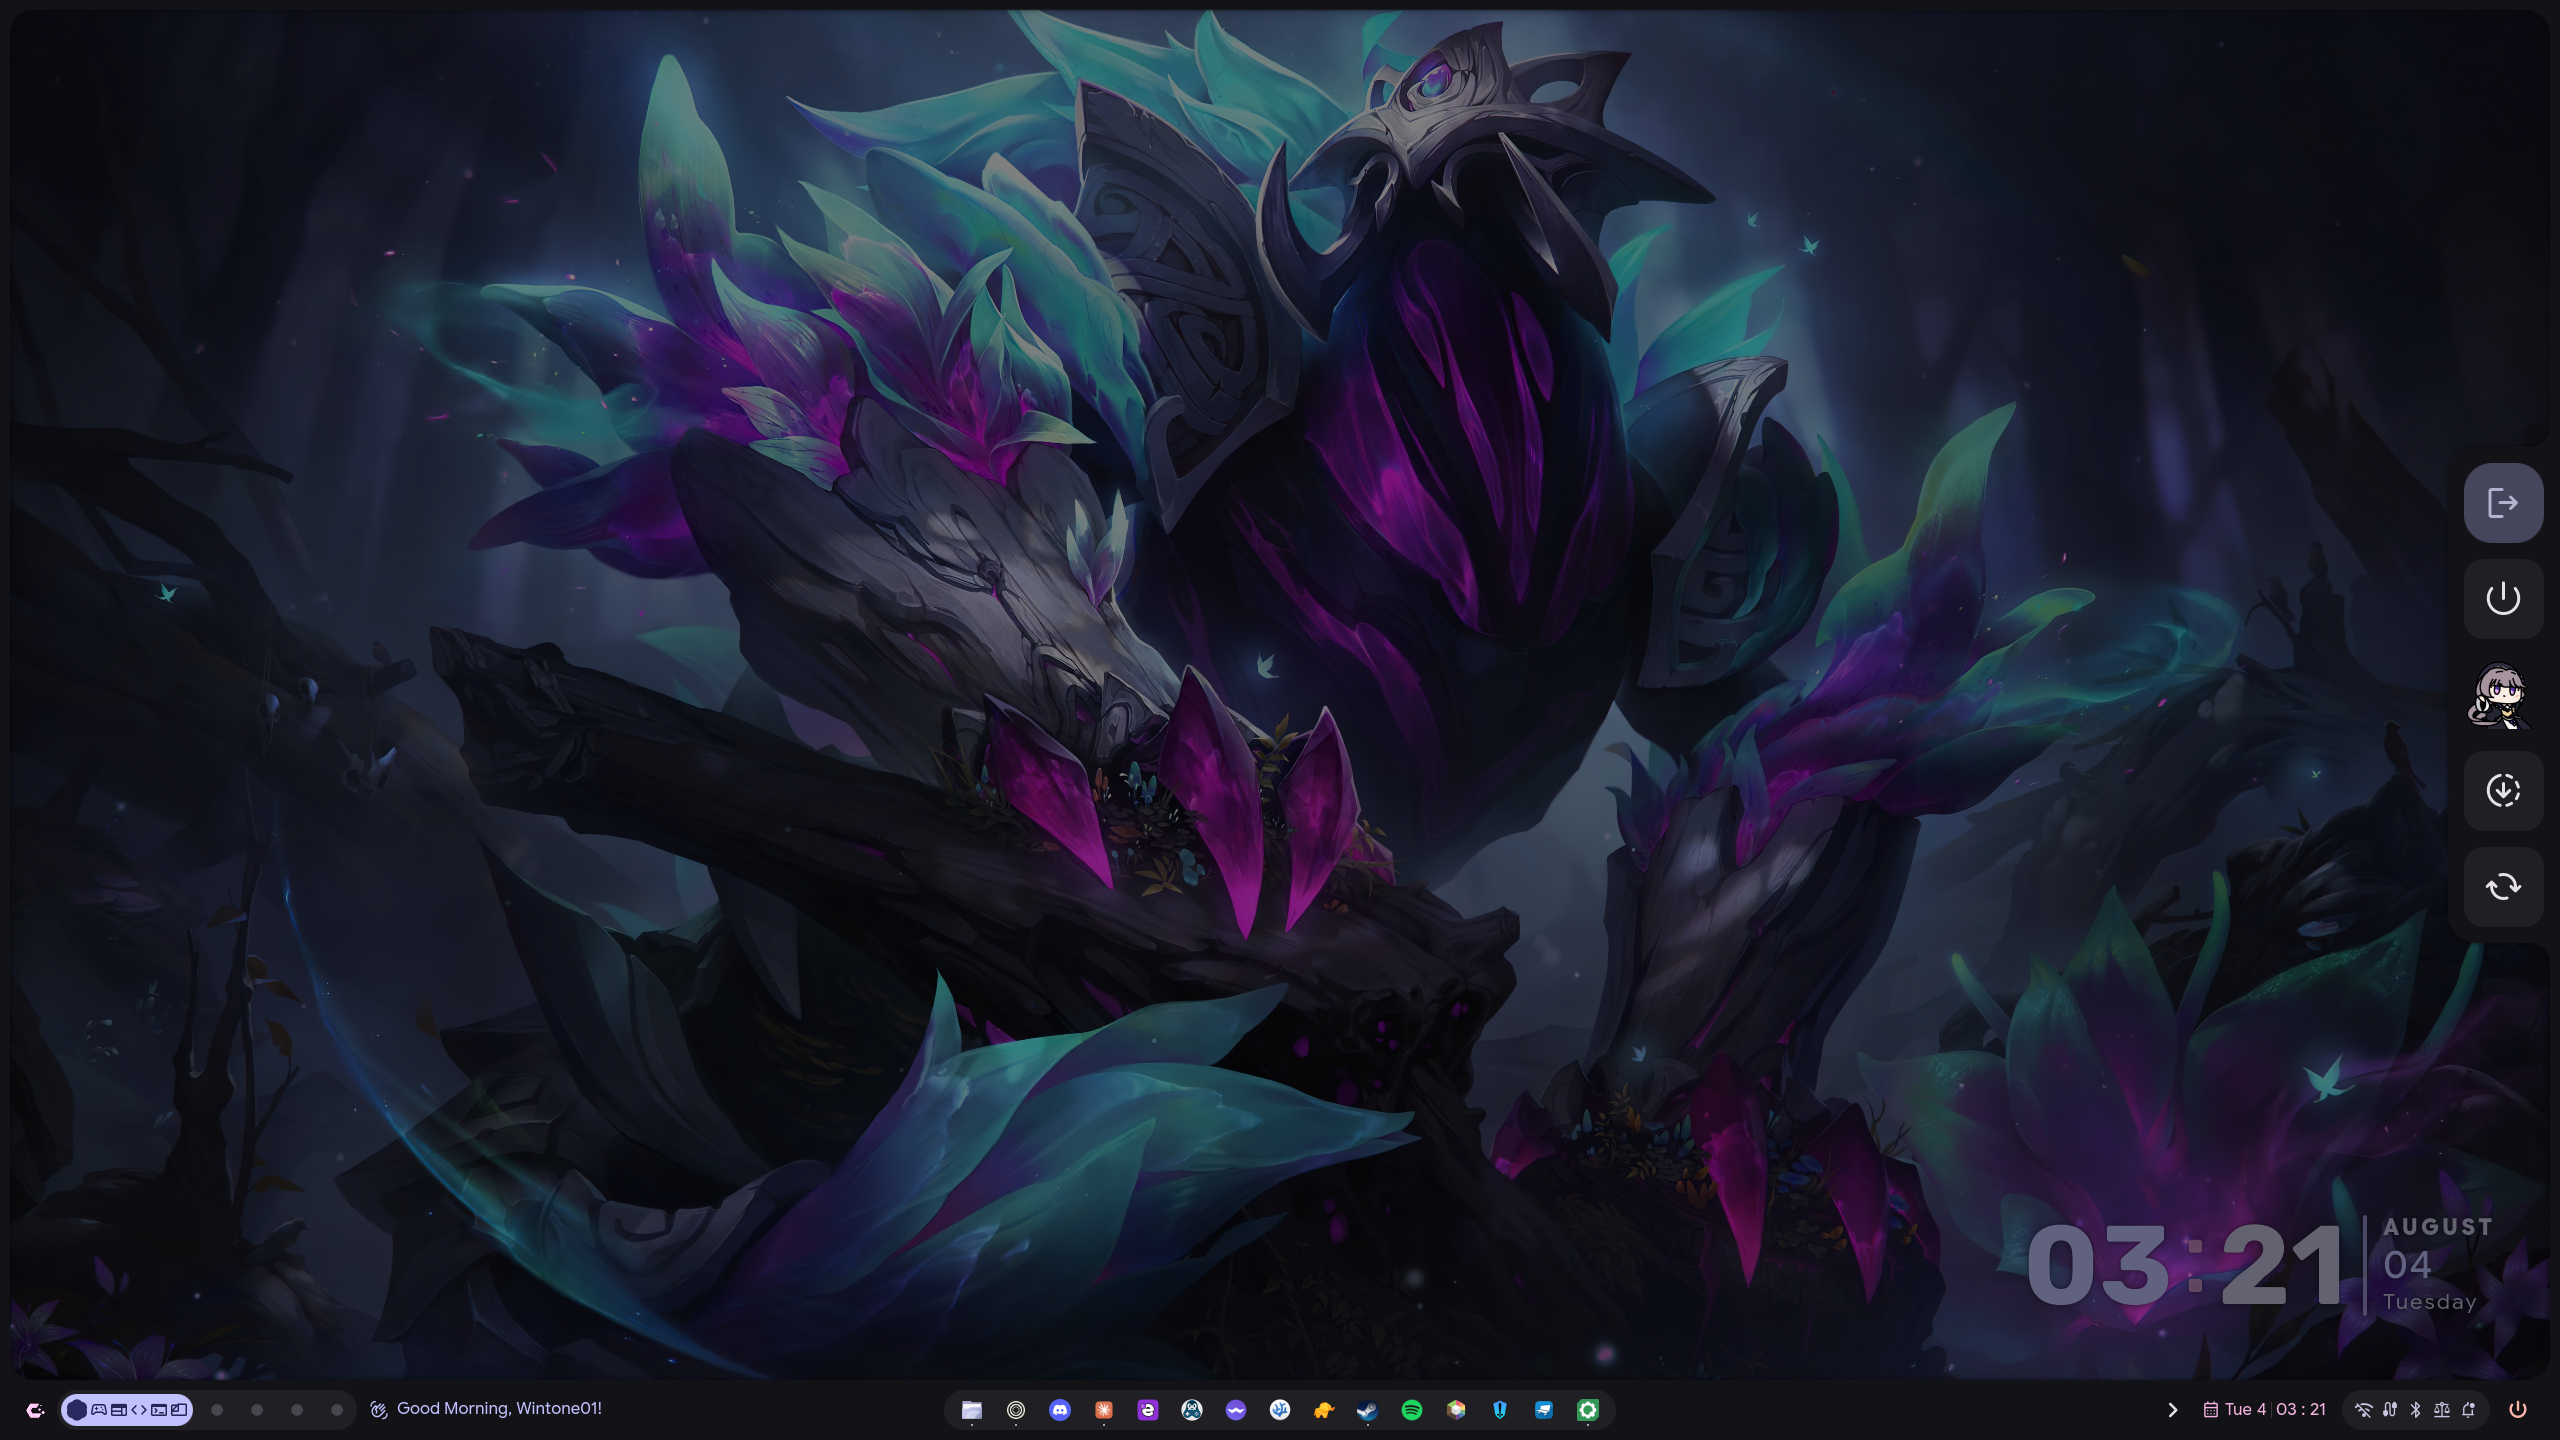Launch the purple 'e' app in dock
This screenshot has height=1440, width=2560.
[1148, 1410]
